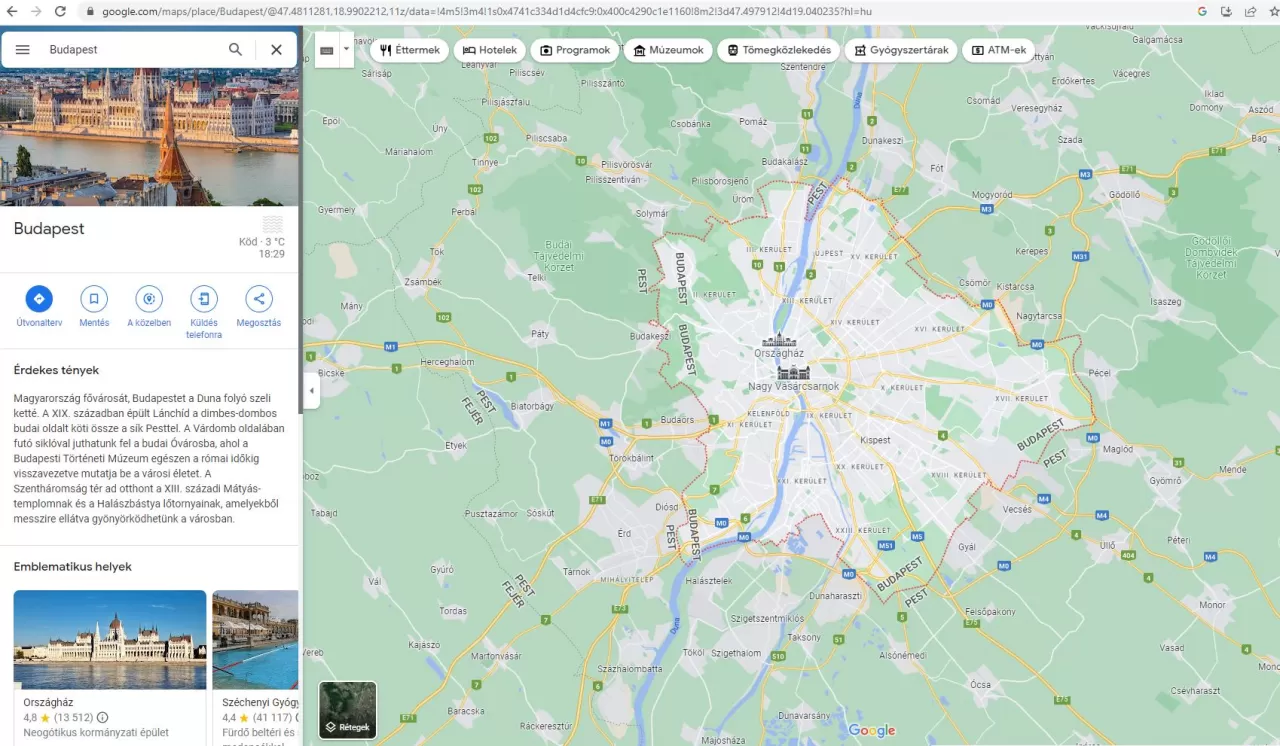This screenshot has height=746, width=1280.
Task: Click the Megosztás share icon
Action: [x=259, y=298]
